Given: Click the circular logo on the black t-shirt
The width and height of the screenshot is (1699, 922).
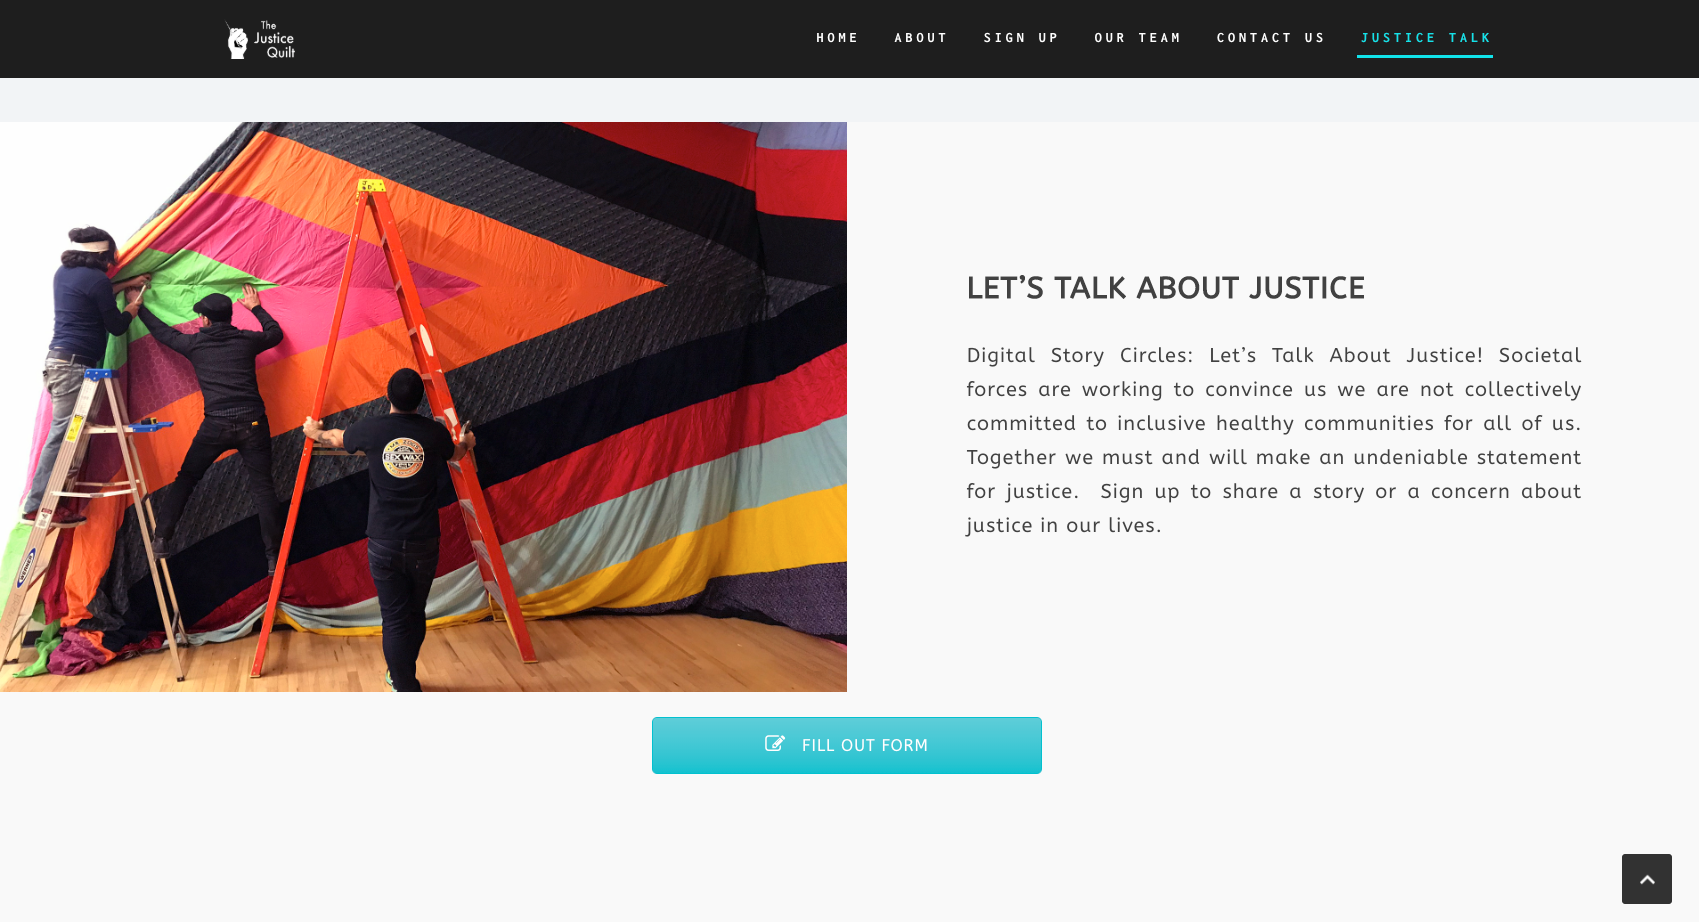Looking at the screenshot, I should (403, 458).
